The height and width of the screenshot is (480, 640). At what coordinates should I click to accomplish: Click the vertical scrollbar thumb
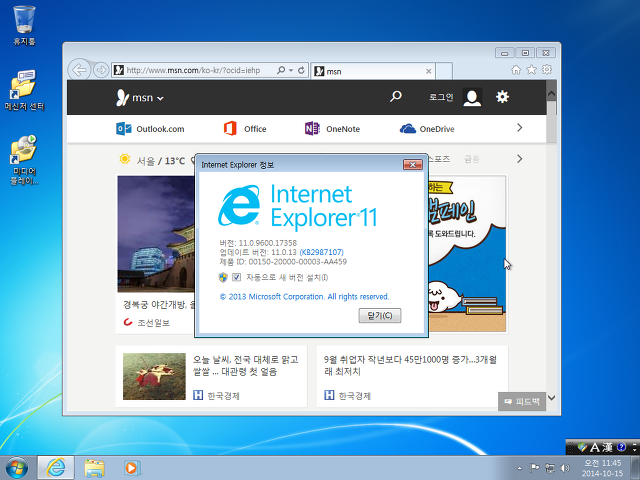(551, 122)
